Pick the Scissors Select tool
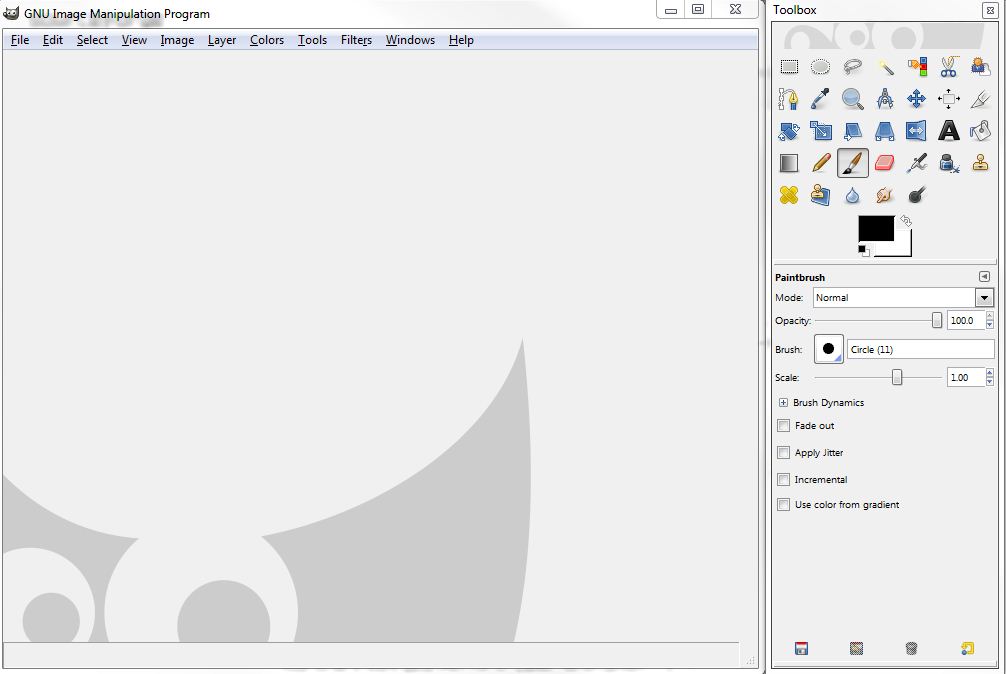1006x674 pixels. point(948,67)
